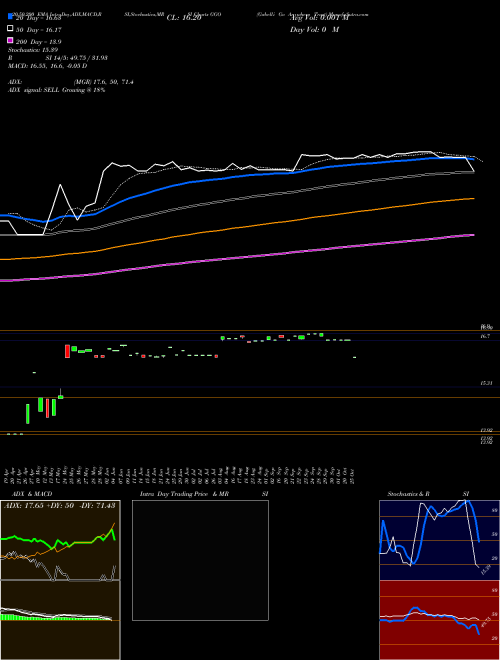Click the 'CL: 16.20' closing price label
Viewport: 500px width, 660px height.
[x=184, y=18]
